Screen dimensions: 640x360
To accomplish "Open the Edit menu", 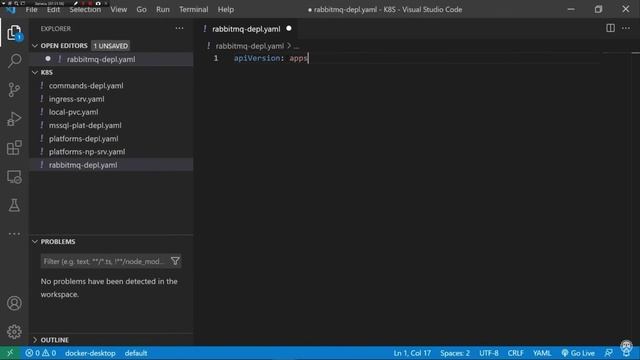I will pos(53,9).
